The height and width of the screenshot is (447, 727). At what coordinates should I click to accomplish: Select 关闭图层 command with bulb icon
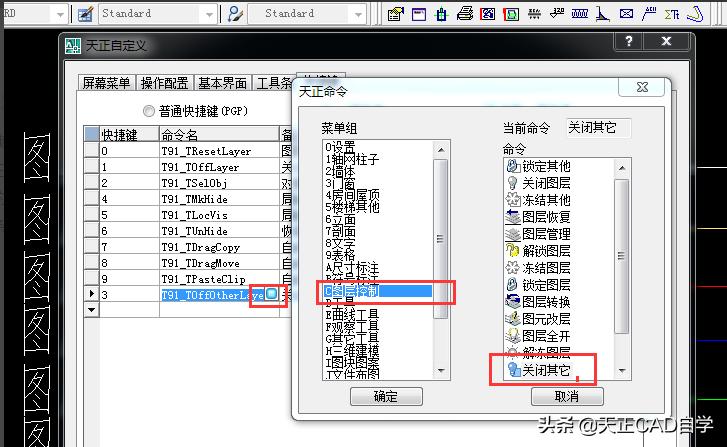pyautogui.click(x=538, y=183)
